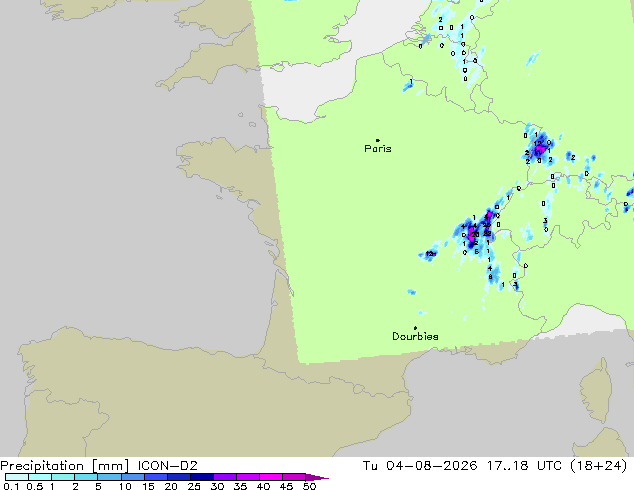Select the 45–50 mm legend color box
Screen dimensions: 634x490
pos(294,477)
